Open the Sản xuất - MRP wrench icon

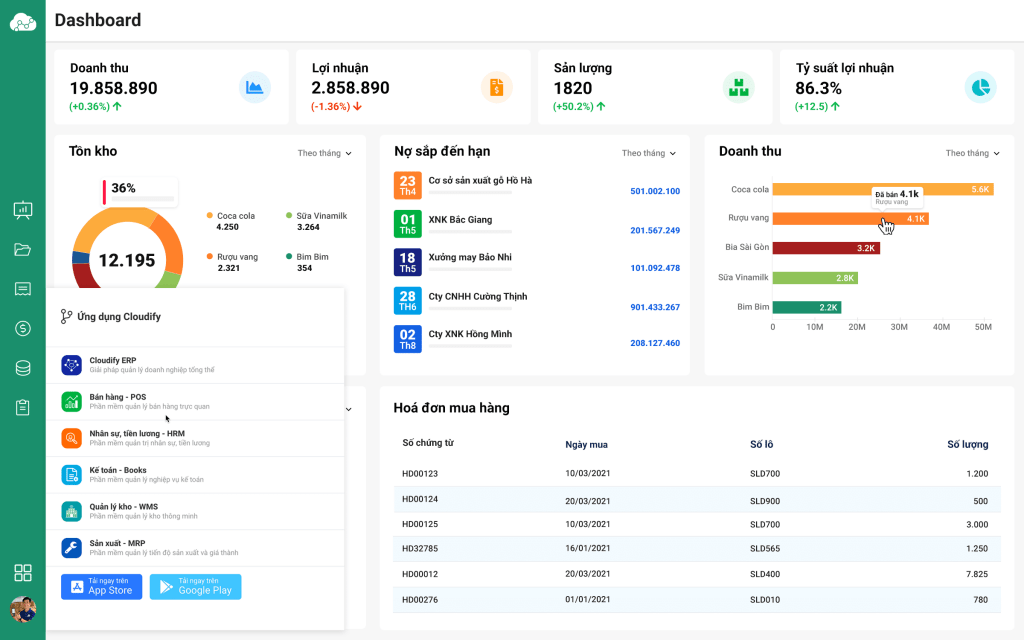point(71,547)
